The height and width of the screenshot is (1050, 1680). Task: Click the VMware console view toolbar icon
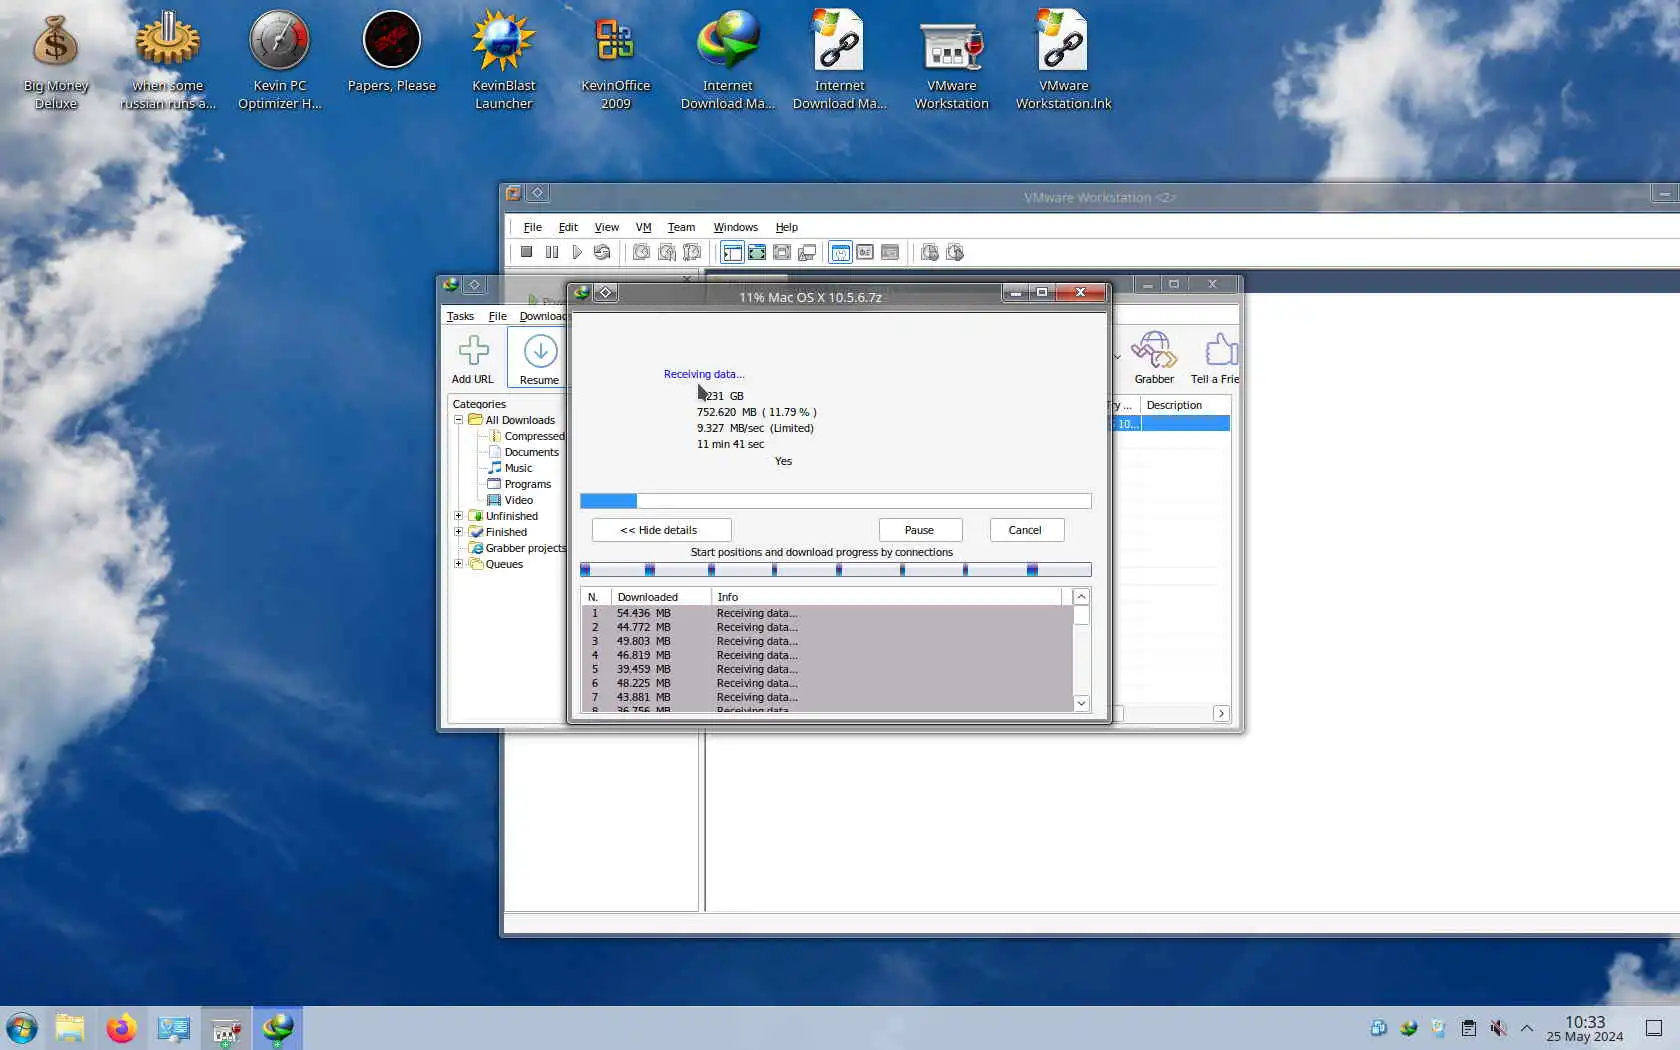(890, 252)
